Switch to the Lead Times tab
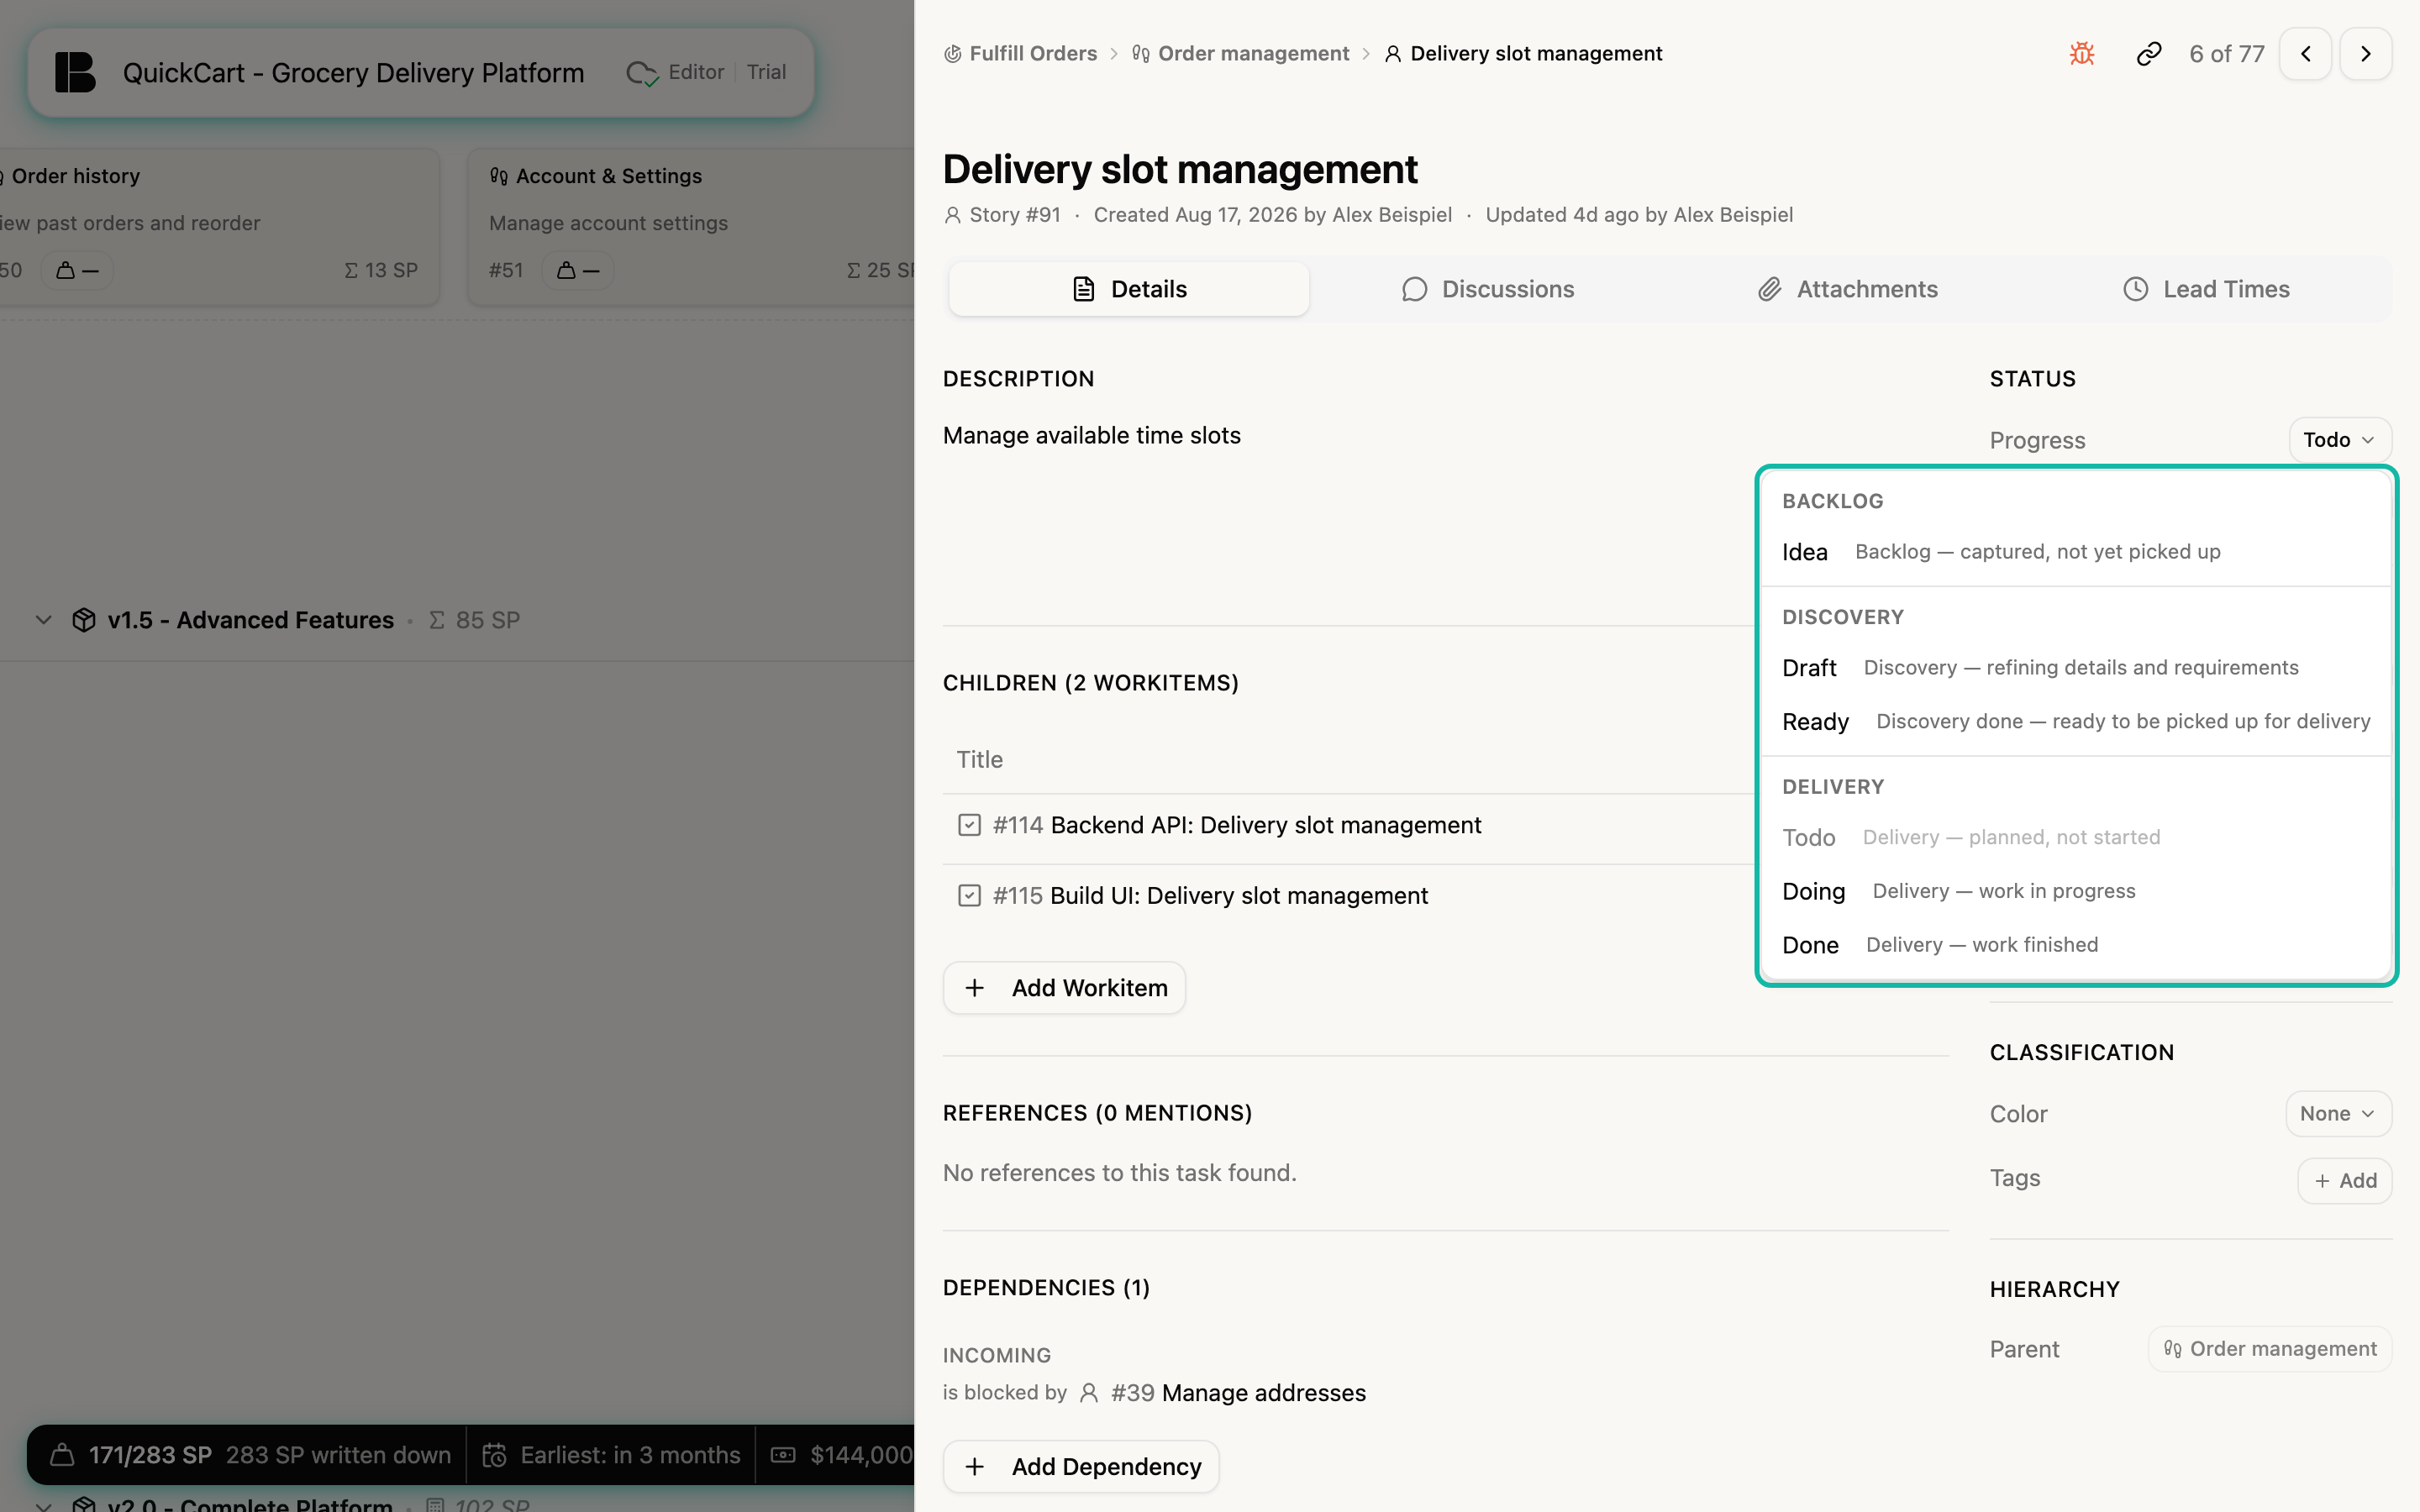This screenshot has width=2420, height=1512. 2207,289
